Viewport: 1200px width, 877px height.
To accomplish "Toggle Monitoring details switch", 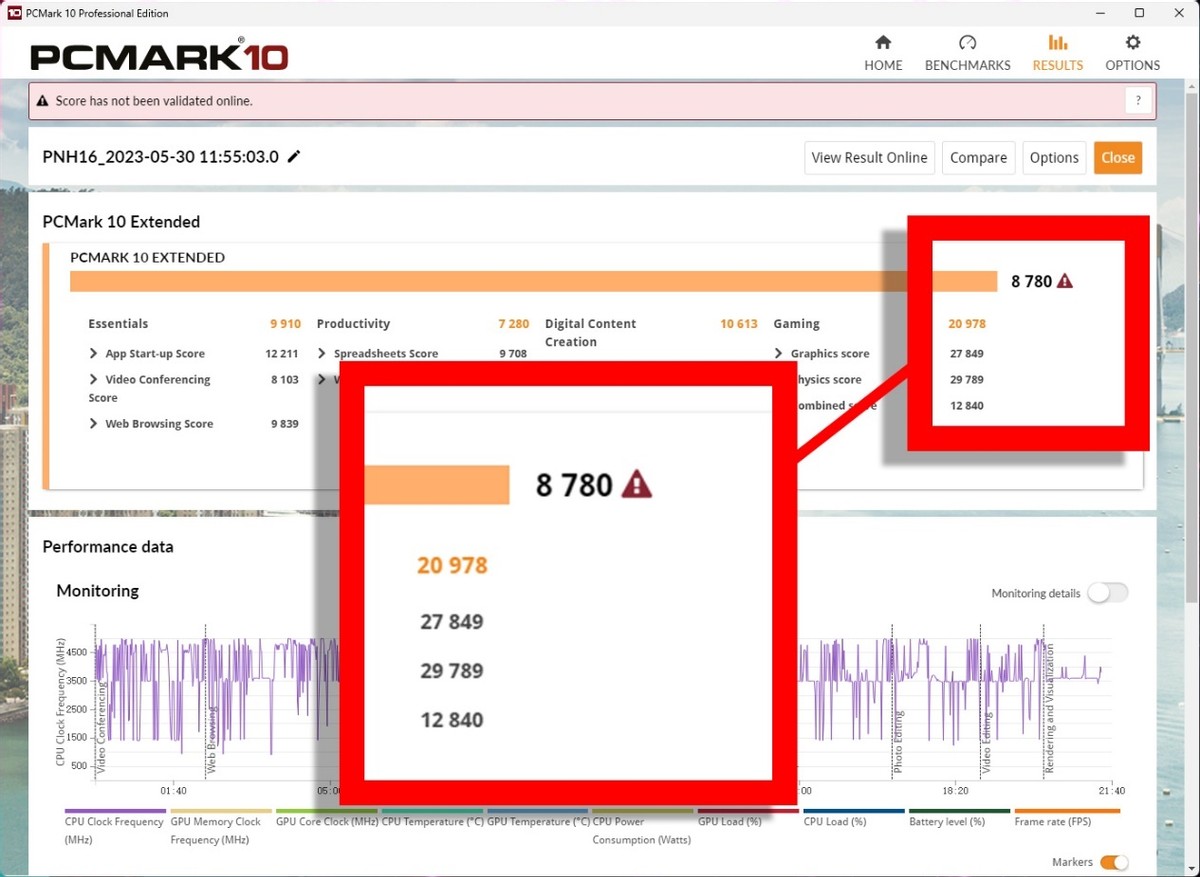I will pyautogui.click(x=1107, y=593).
